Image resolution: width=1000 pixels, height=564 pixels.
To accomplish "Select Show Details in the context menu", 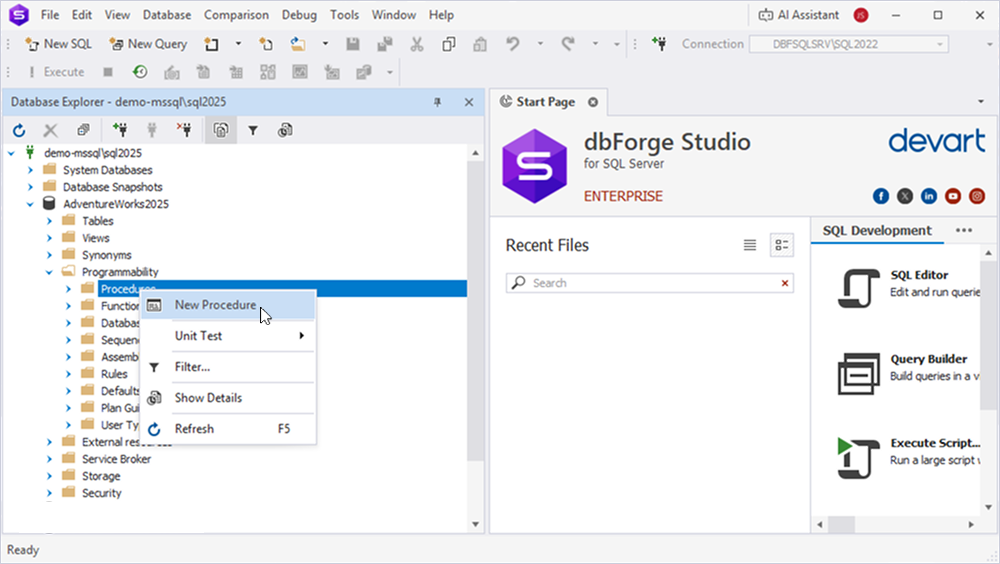I will 228,397.
